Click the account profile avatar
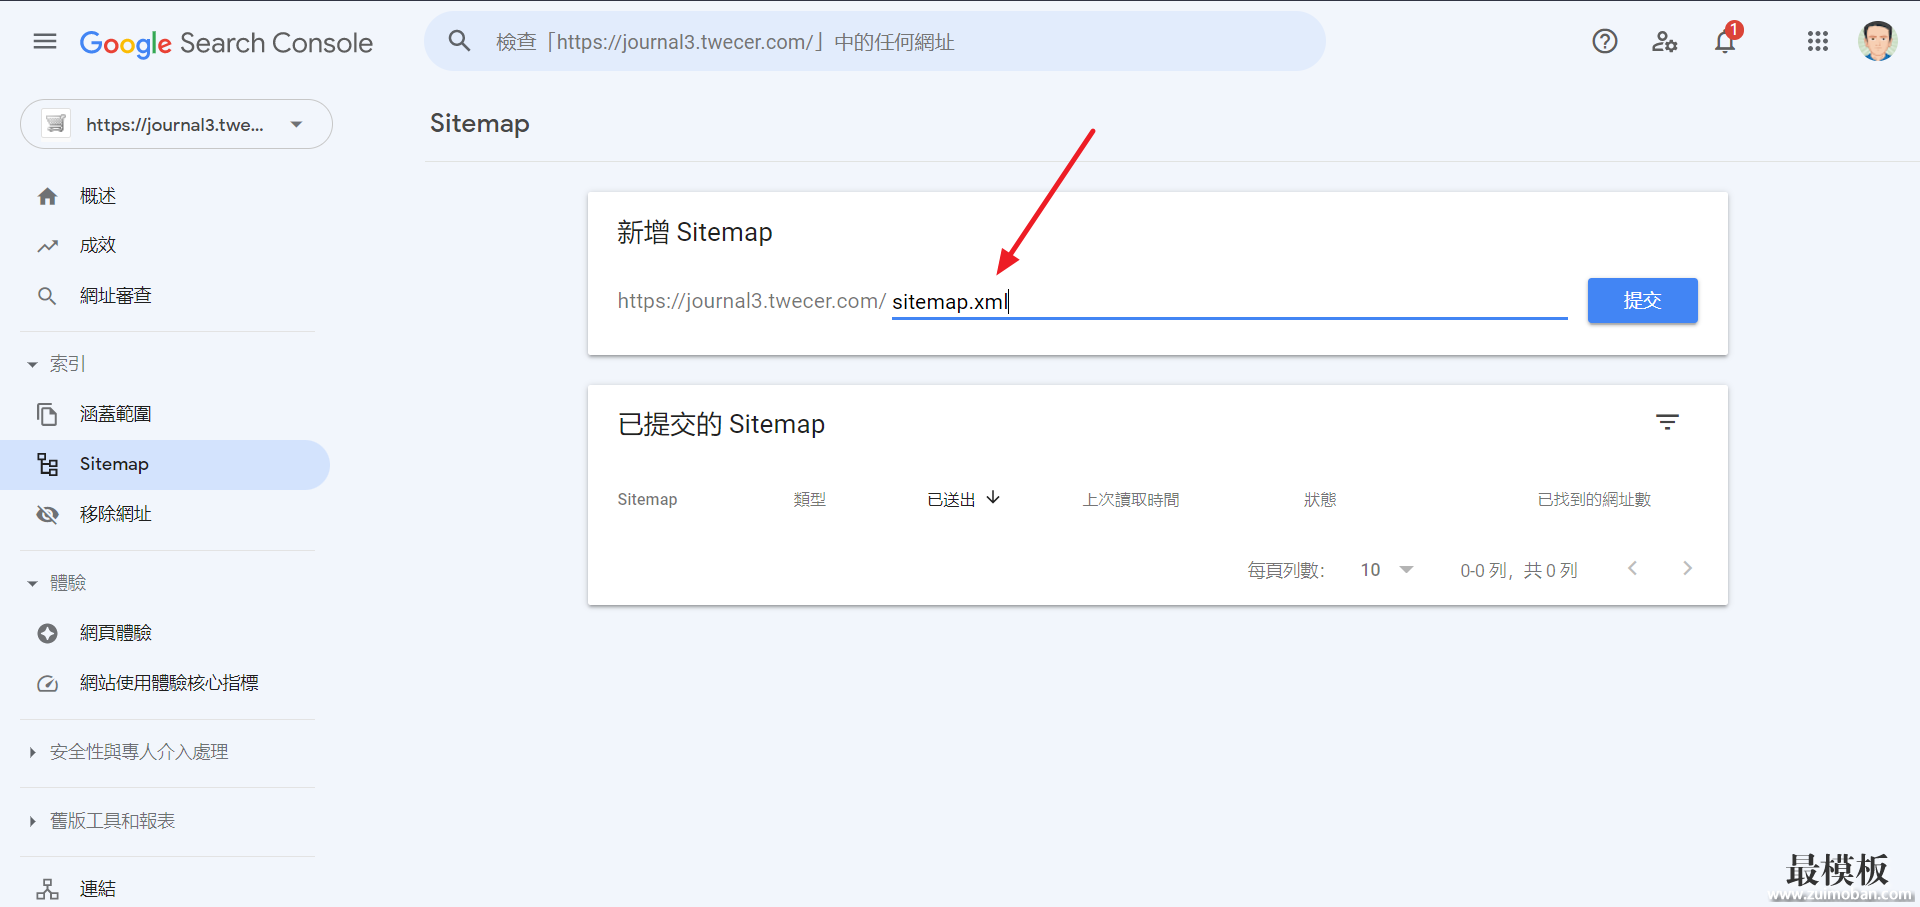 point(1877,42)
